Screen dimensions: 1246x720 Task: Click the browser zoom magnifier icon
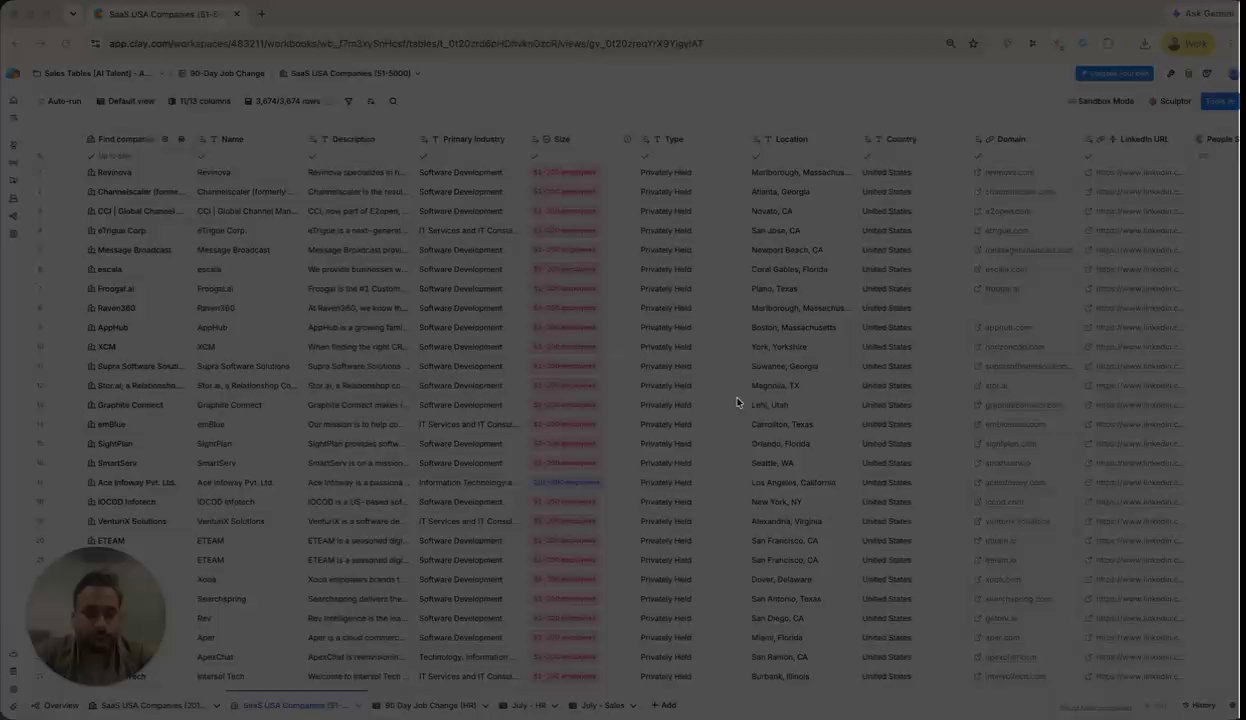950,44
